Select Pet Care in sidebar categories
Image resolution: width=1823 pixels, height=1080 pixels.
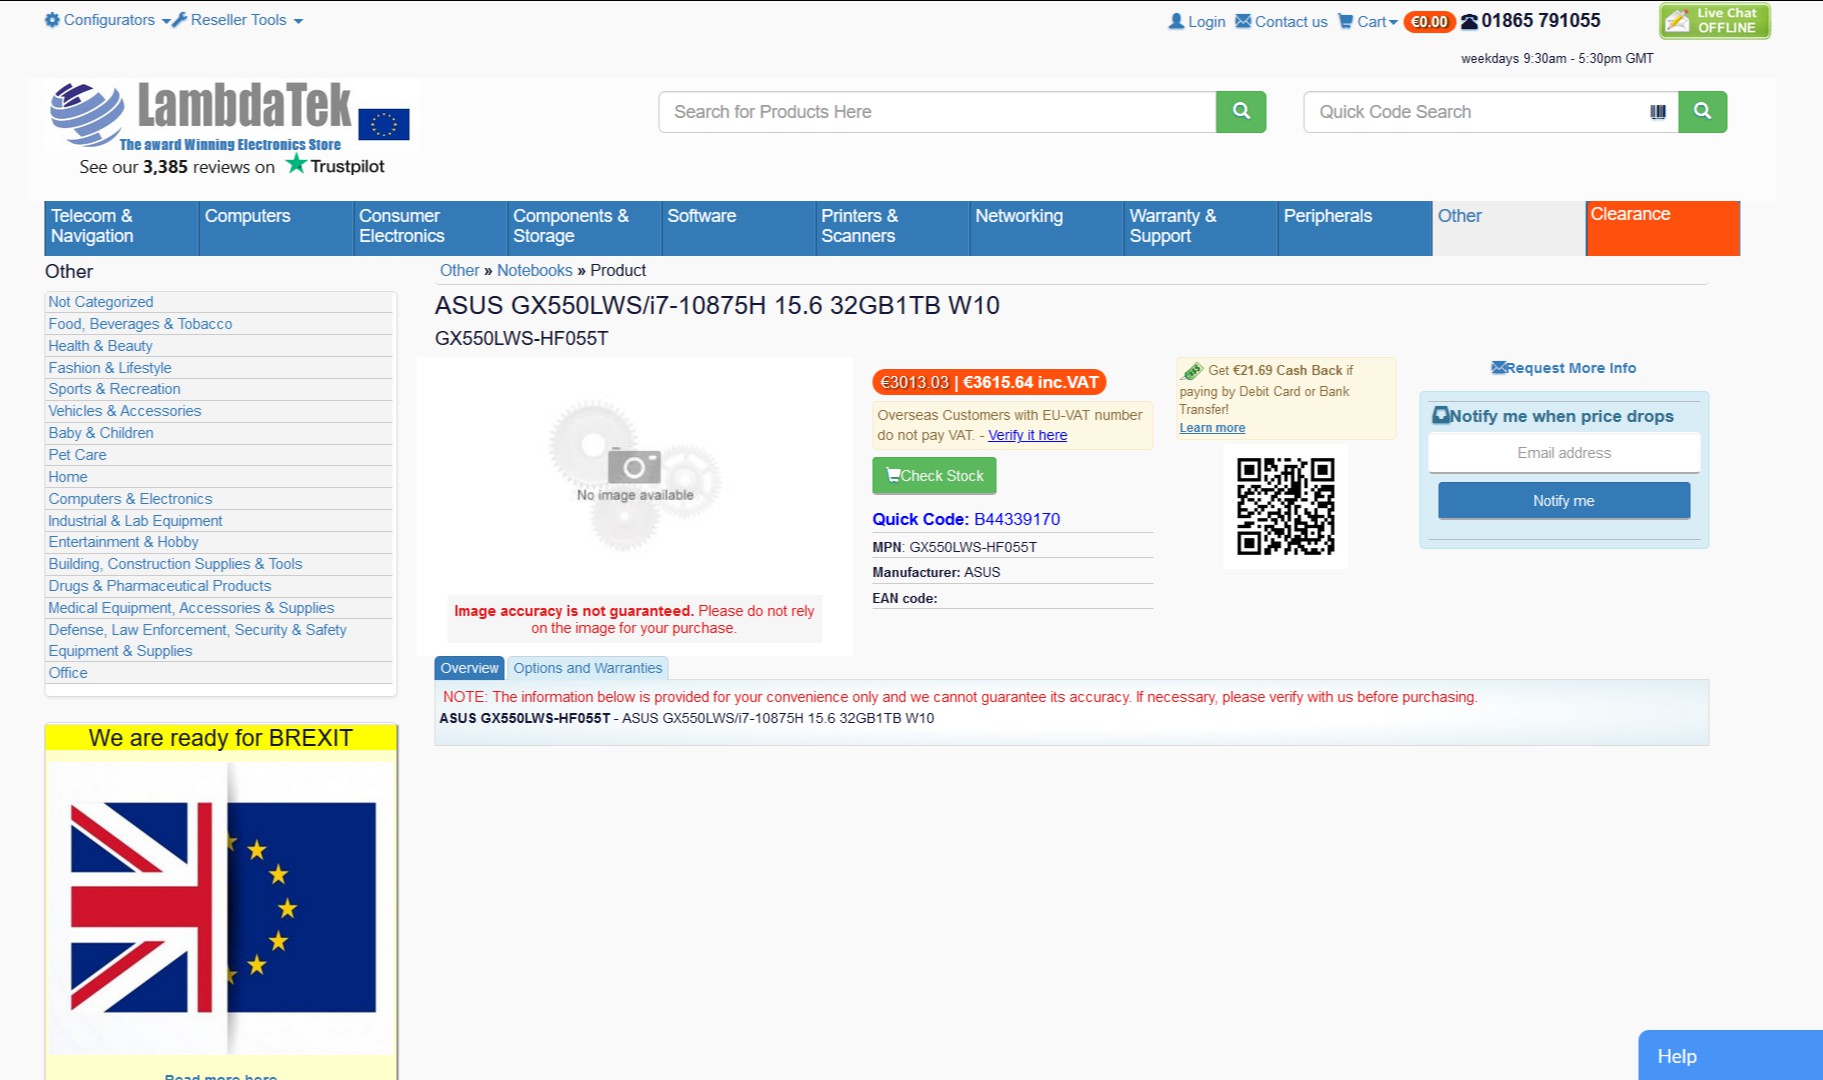point(77,455)
